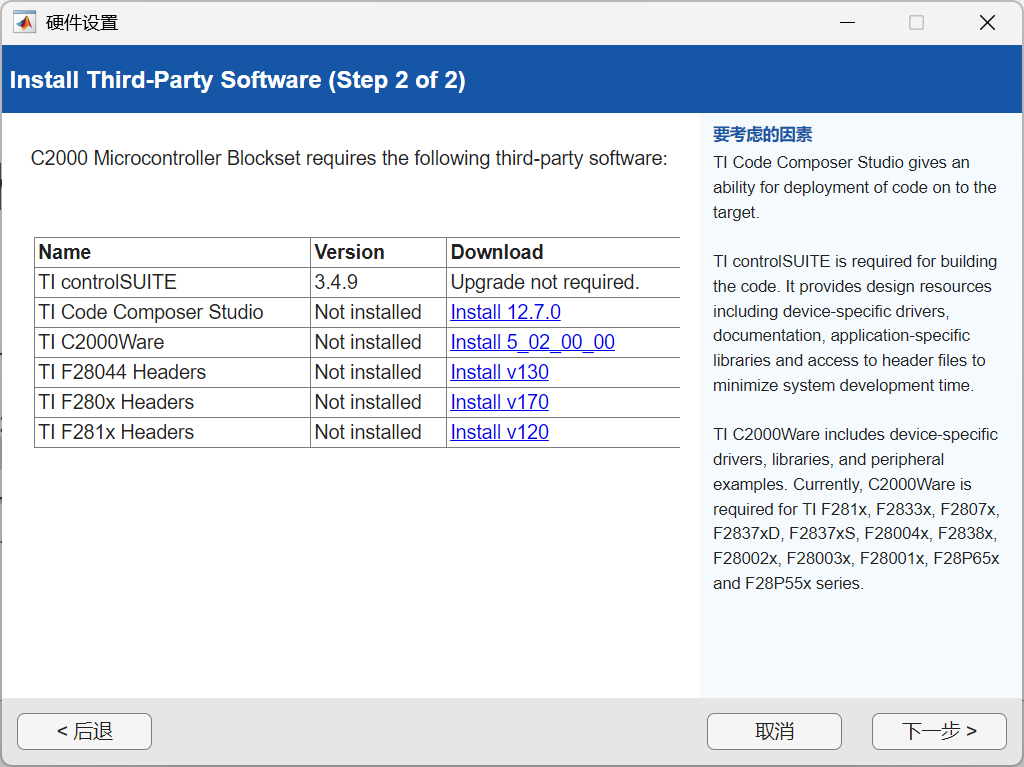
Task: Click the Upgrade not required. cell
Action: (x=564, y=282)
